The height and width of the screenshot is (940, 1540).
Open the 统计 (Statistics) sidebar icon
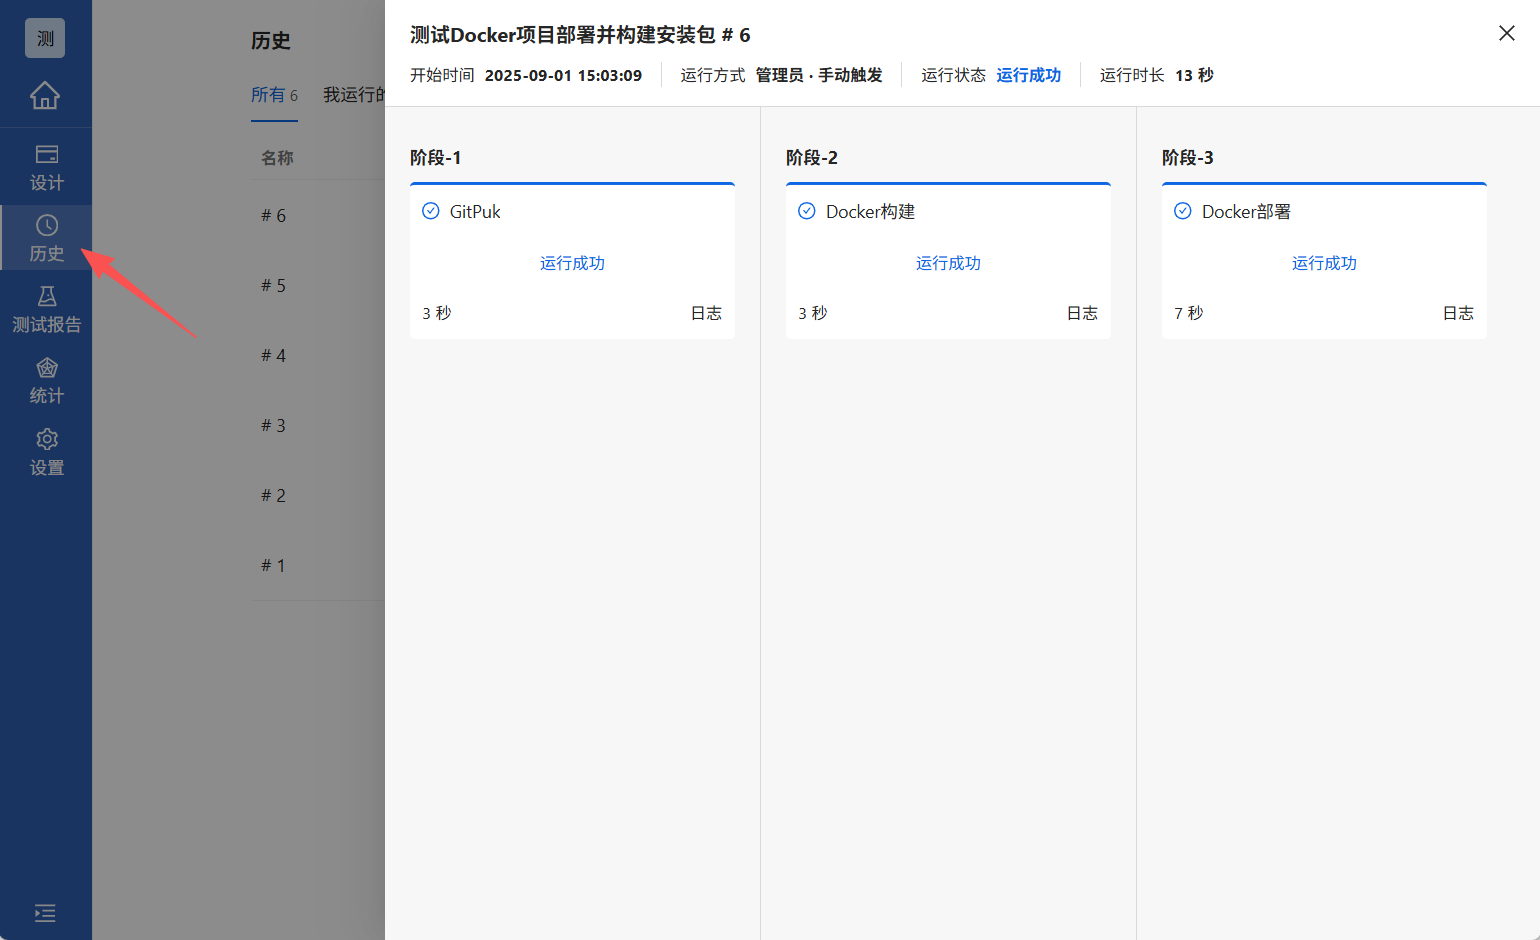click(x=46, y=380)
